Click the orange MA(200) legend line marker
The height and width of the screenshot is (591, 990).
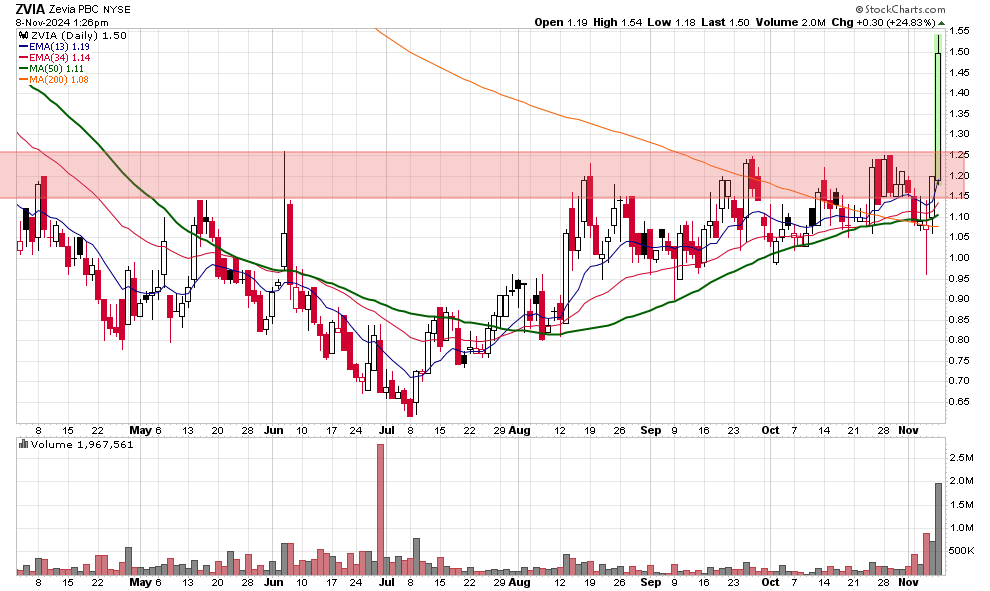pyautogui.click(x=24, y=80)
